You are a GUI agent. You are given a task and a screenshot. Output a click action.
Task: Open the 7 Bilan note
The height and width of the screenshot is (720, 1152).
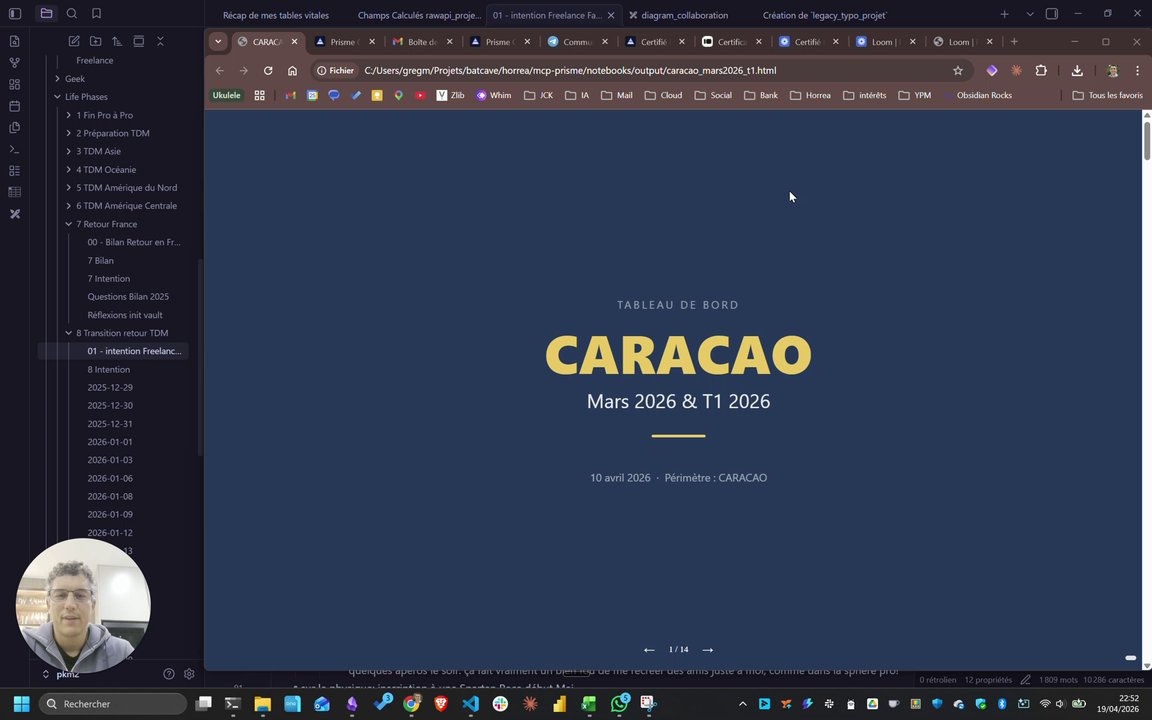101,260
